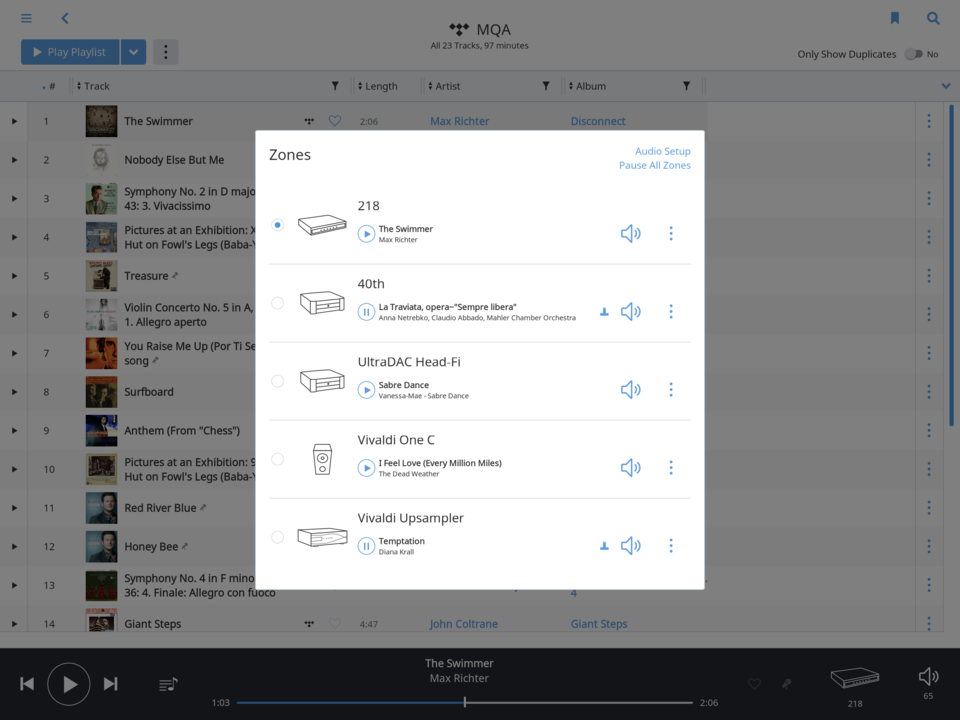The image size is (960, 720).
Task: Open the Max Richter artist link
Action: point(459,121)
